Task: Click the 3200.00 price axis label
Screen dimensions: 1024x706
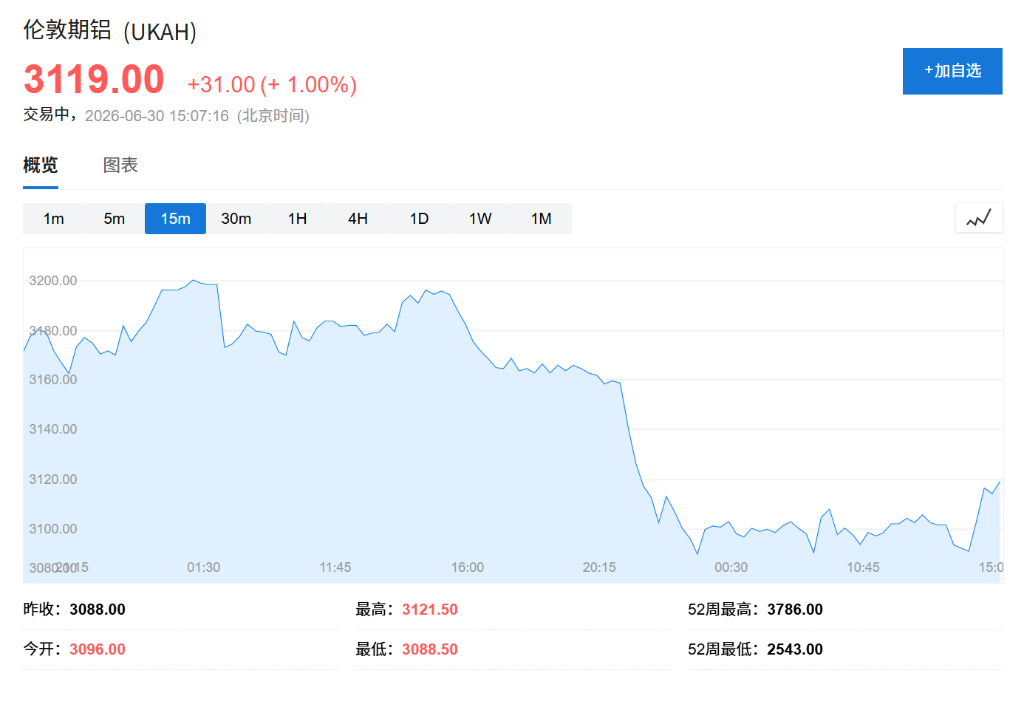Action: point(53,280)
